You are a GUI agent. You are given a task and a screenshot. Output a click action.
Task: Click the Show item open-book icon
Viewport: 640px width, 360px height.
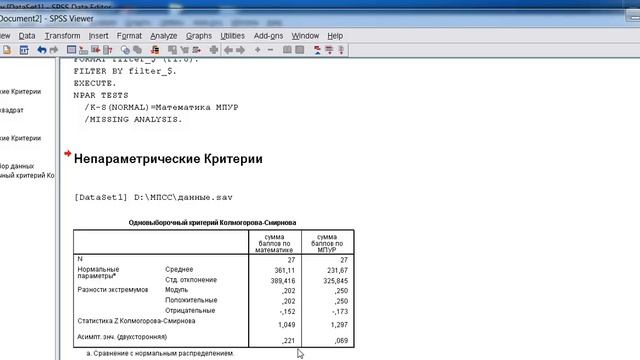(x=287, y=50)
